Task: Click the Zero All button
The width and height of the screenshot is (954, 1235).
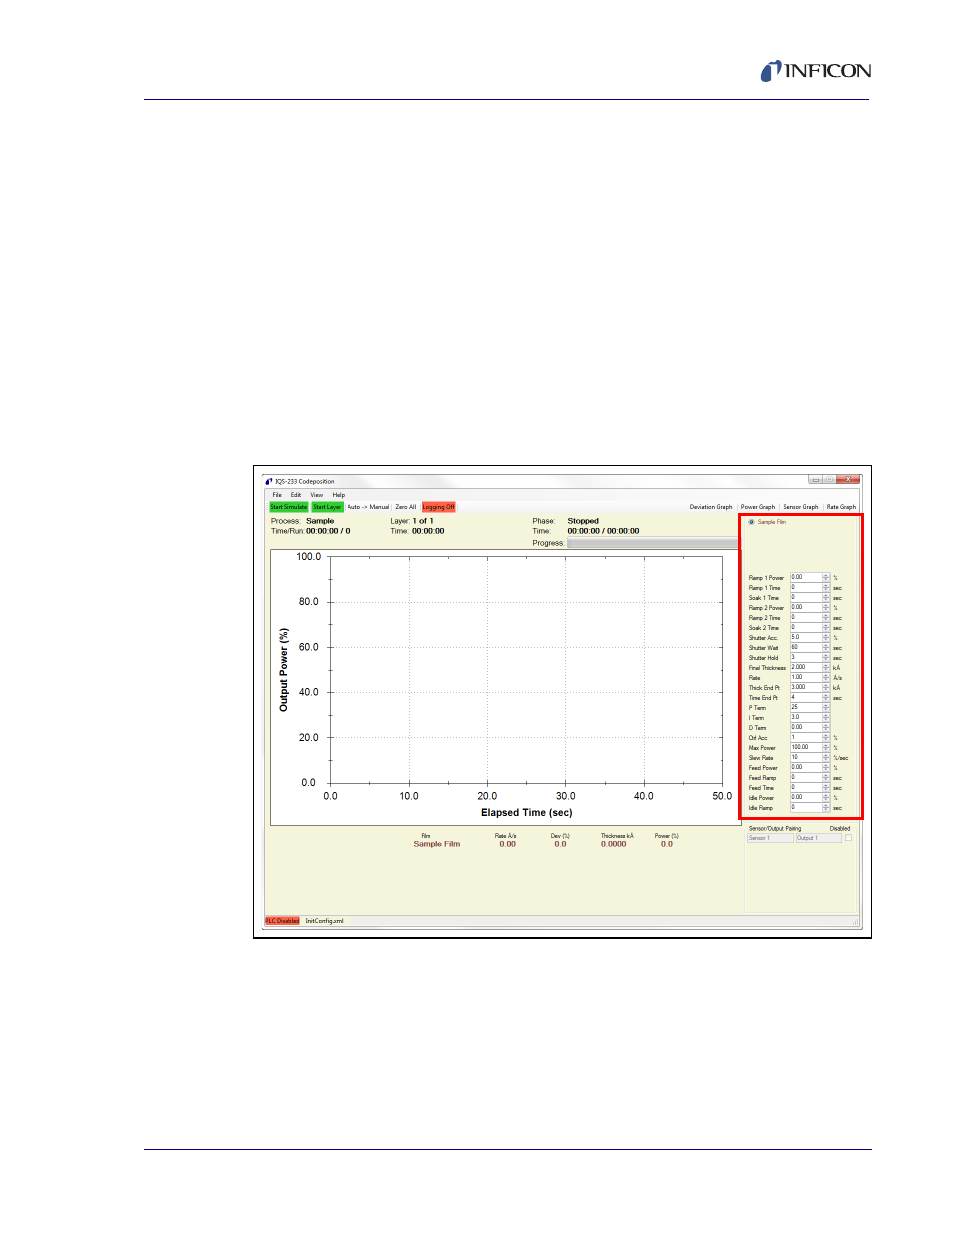Action: [x=406, y=507]
